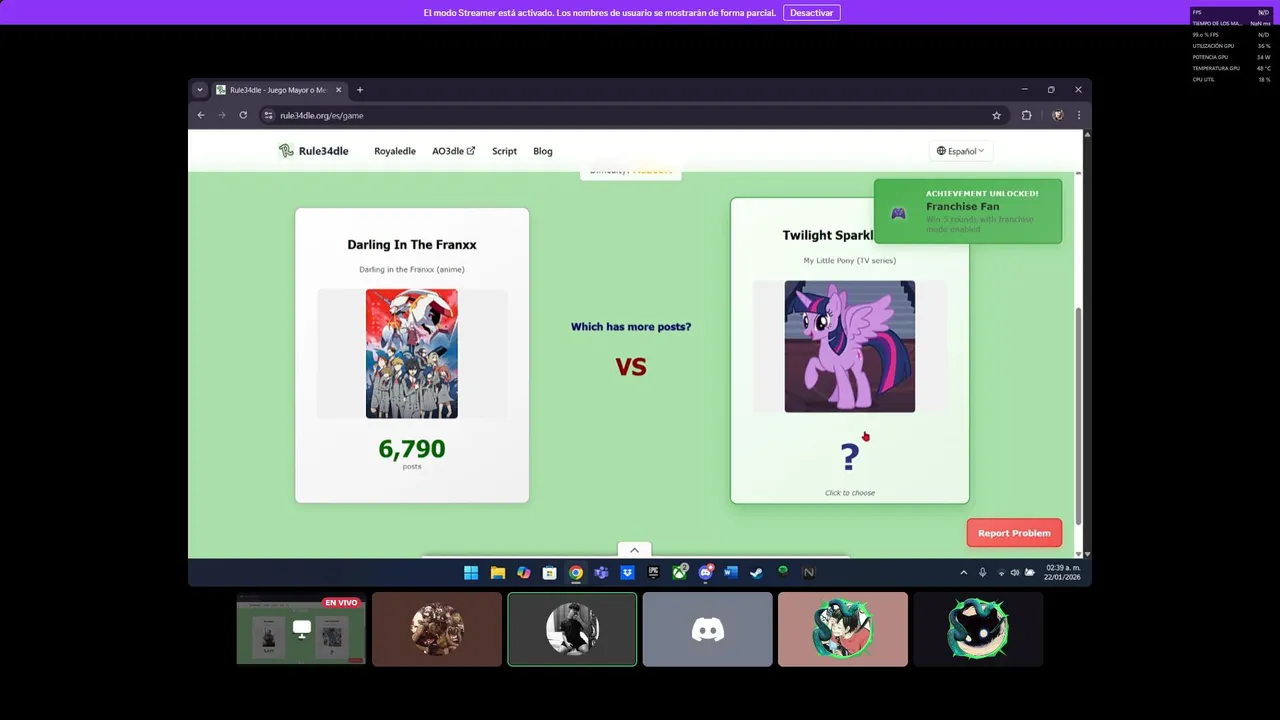Select the Discord logo participant tile
This screenshot has height=720, width=1280.
point(708,629)
